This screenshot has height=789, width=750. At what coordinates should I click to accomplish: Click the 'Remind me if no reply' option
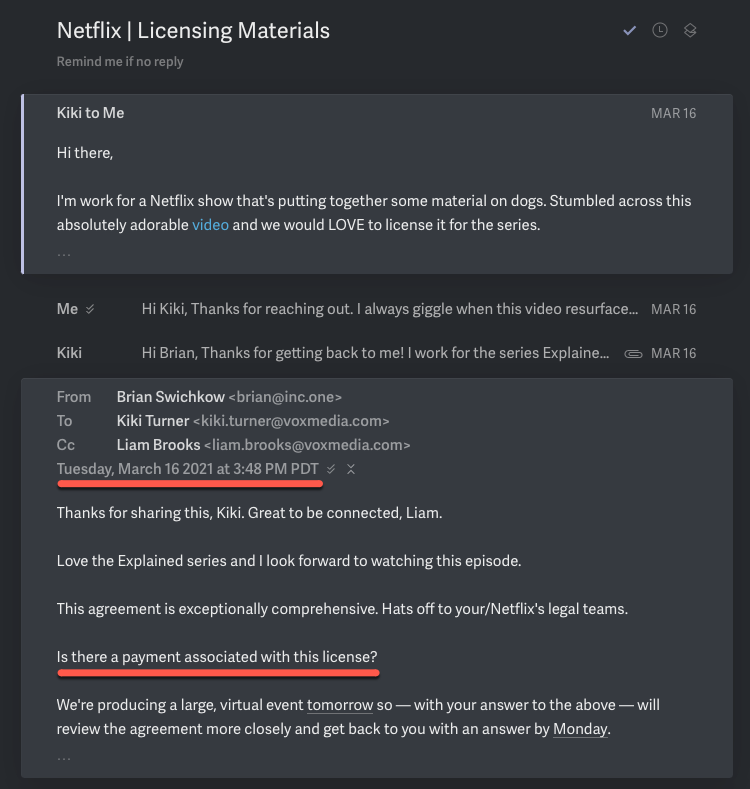[120, 61]
